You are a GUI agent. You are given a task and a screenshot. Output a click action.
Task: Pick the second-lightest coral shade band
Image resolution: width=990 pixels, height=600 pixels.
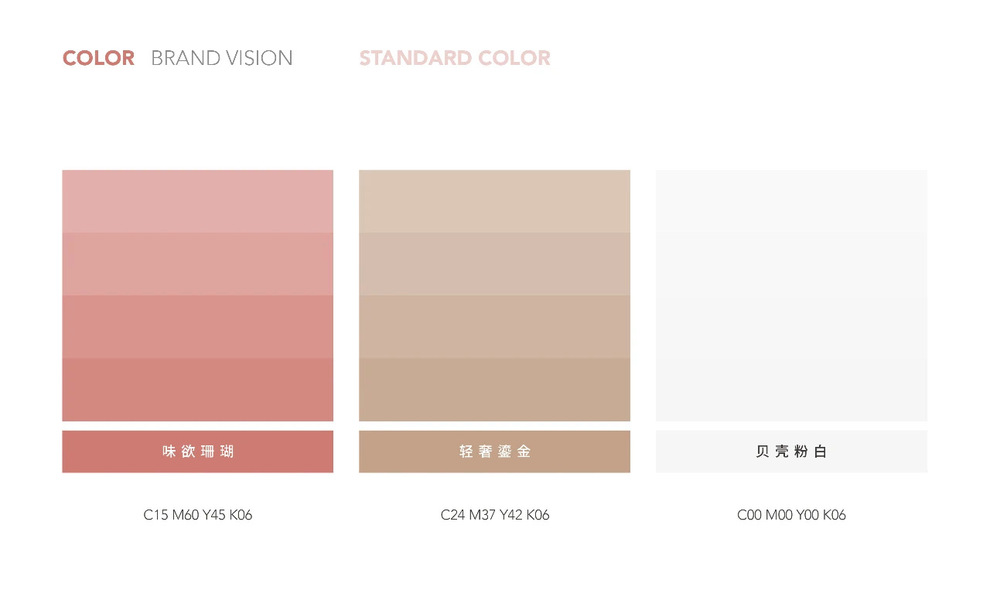(x=197, y=264)
